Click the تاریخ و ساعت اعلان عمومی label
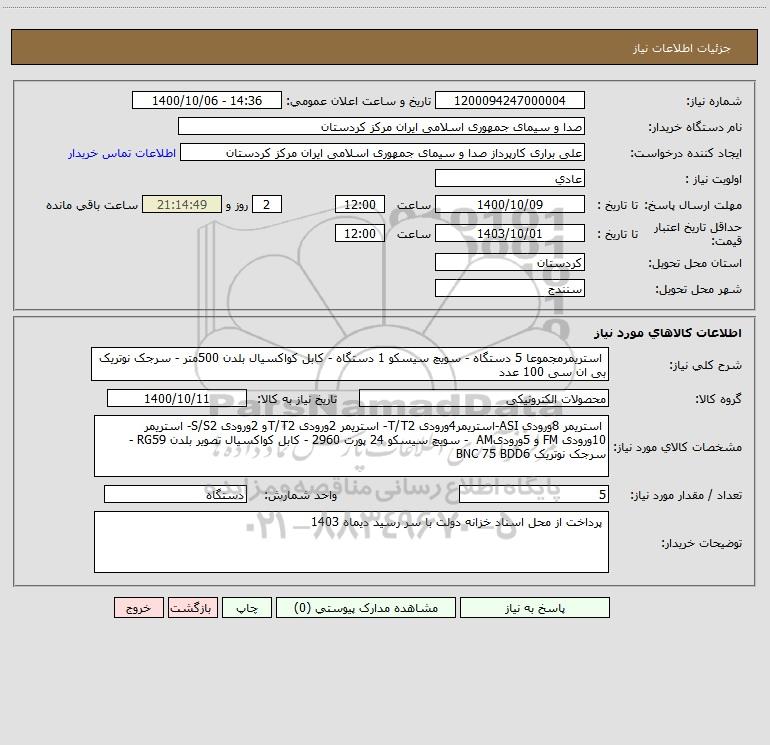The height and width of the screenshot is (745, 770). coord(359,101)
